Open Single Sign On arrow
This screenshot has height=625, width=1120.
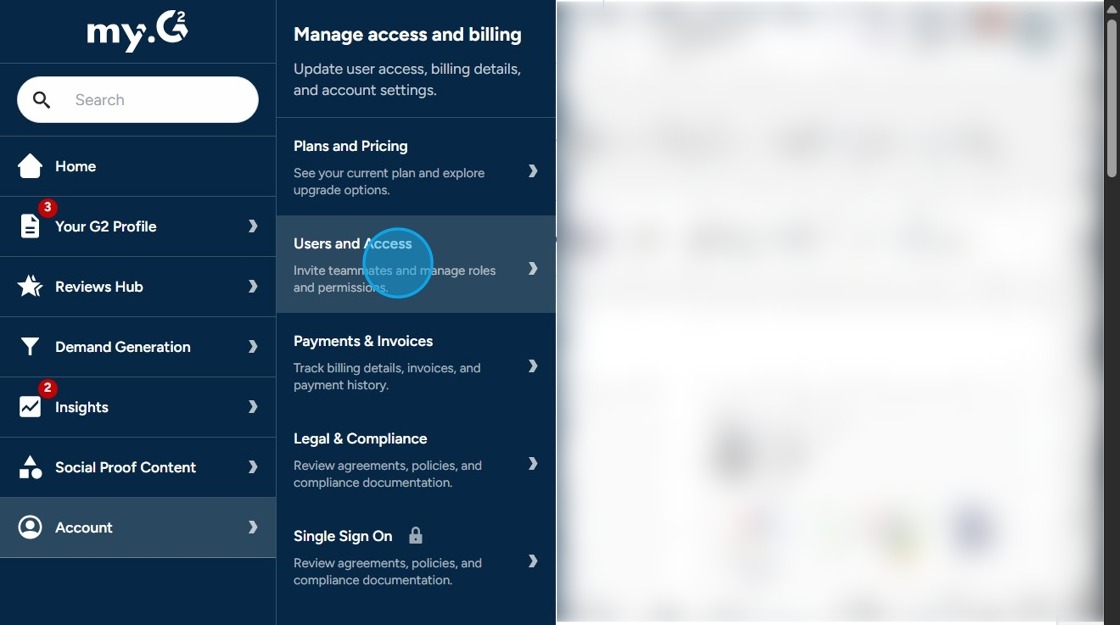pos(533,561)
